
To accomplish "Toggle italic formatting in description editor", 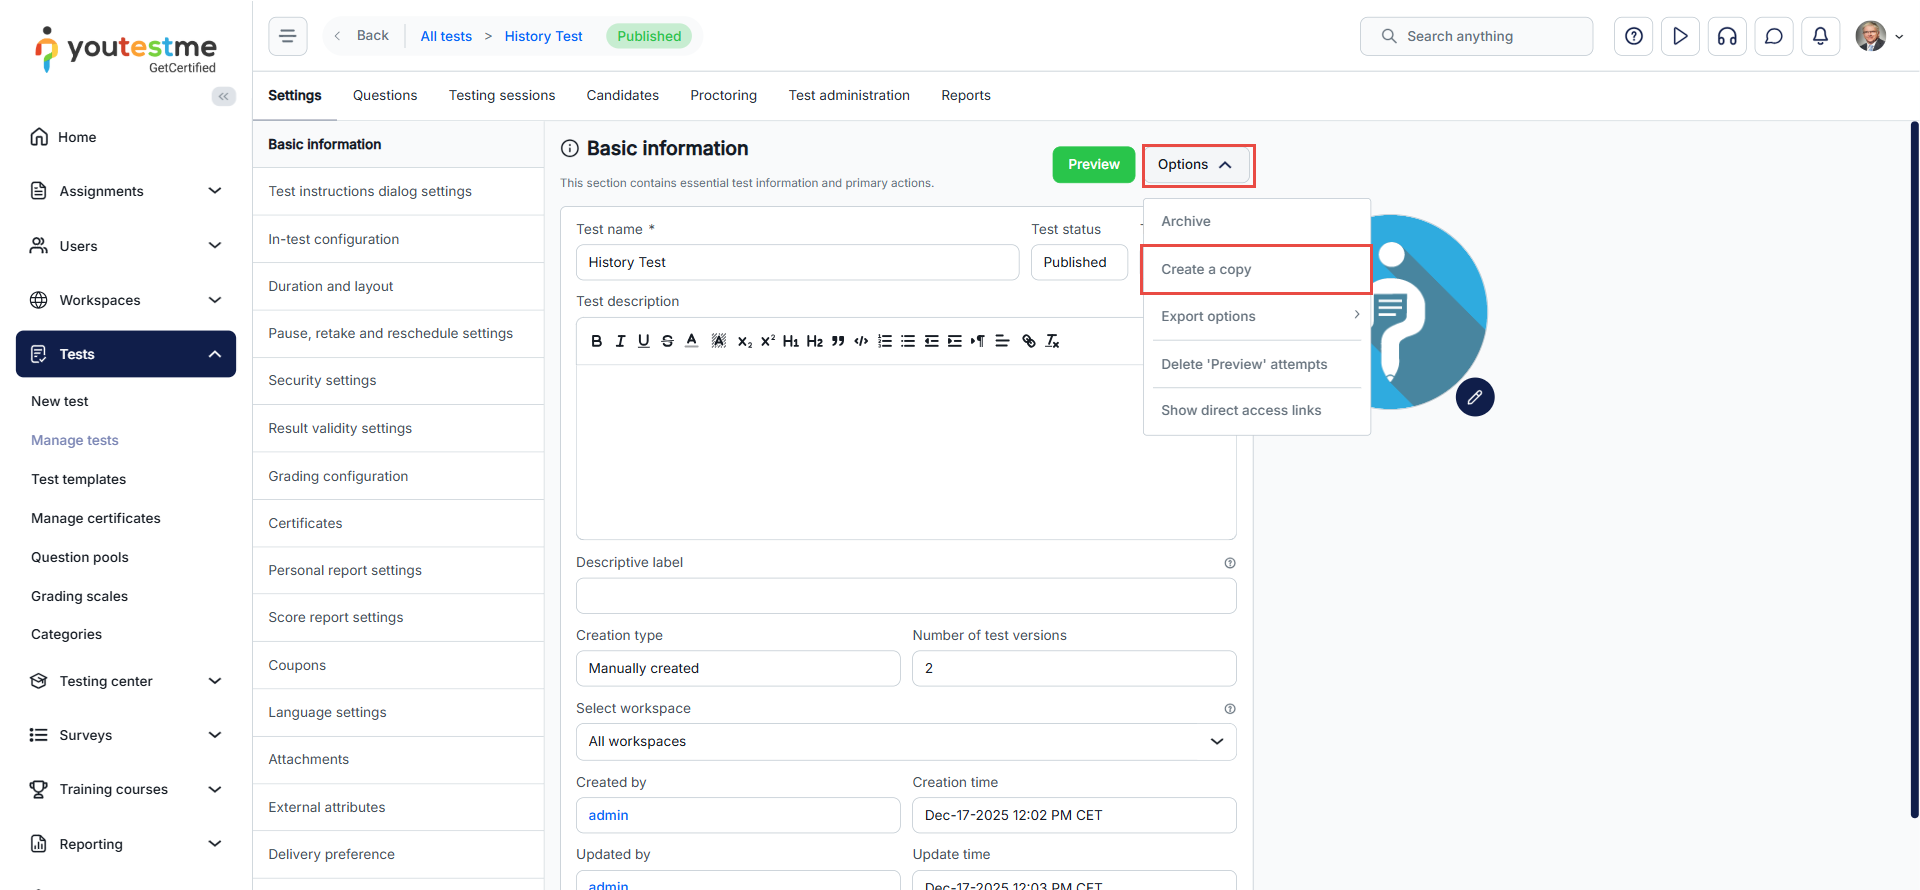I will [620, 341].
